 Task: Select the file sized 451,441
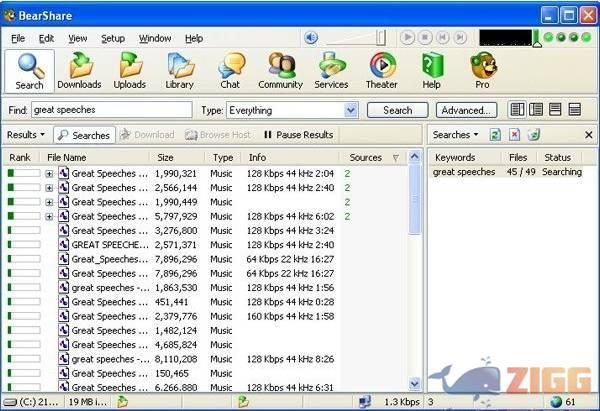coord(172,302)
